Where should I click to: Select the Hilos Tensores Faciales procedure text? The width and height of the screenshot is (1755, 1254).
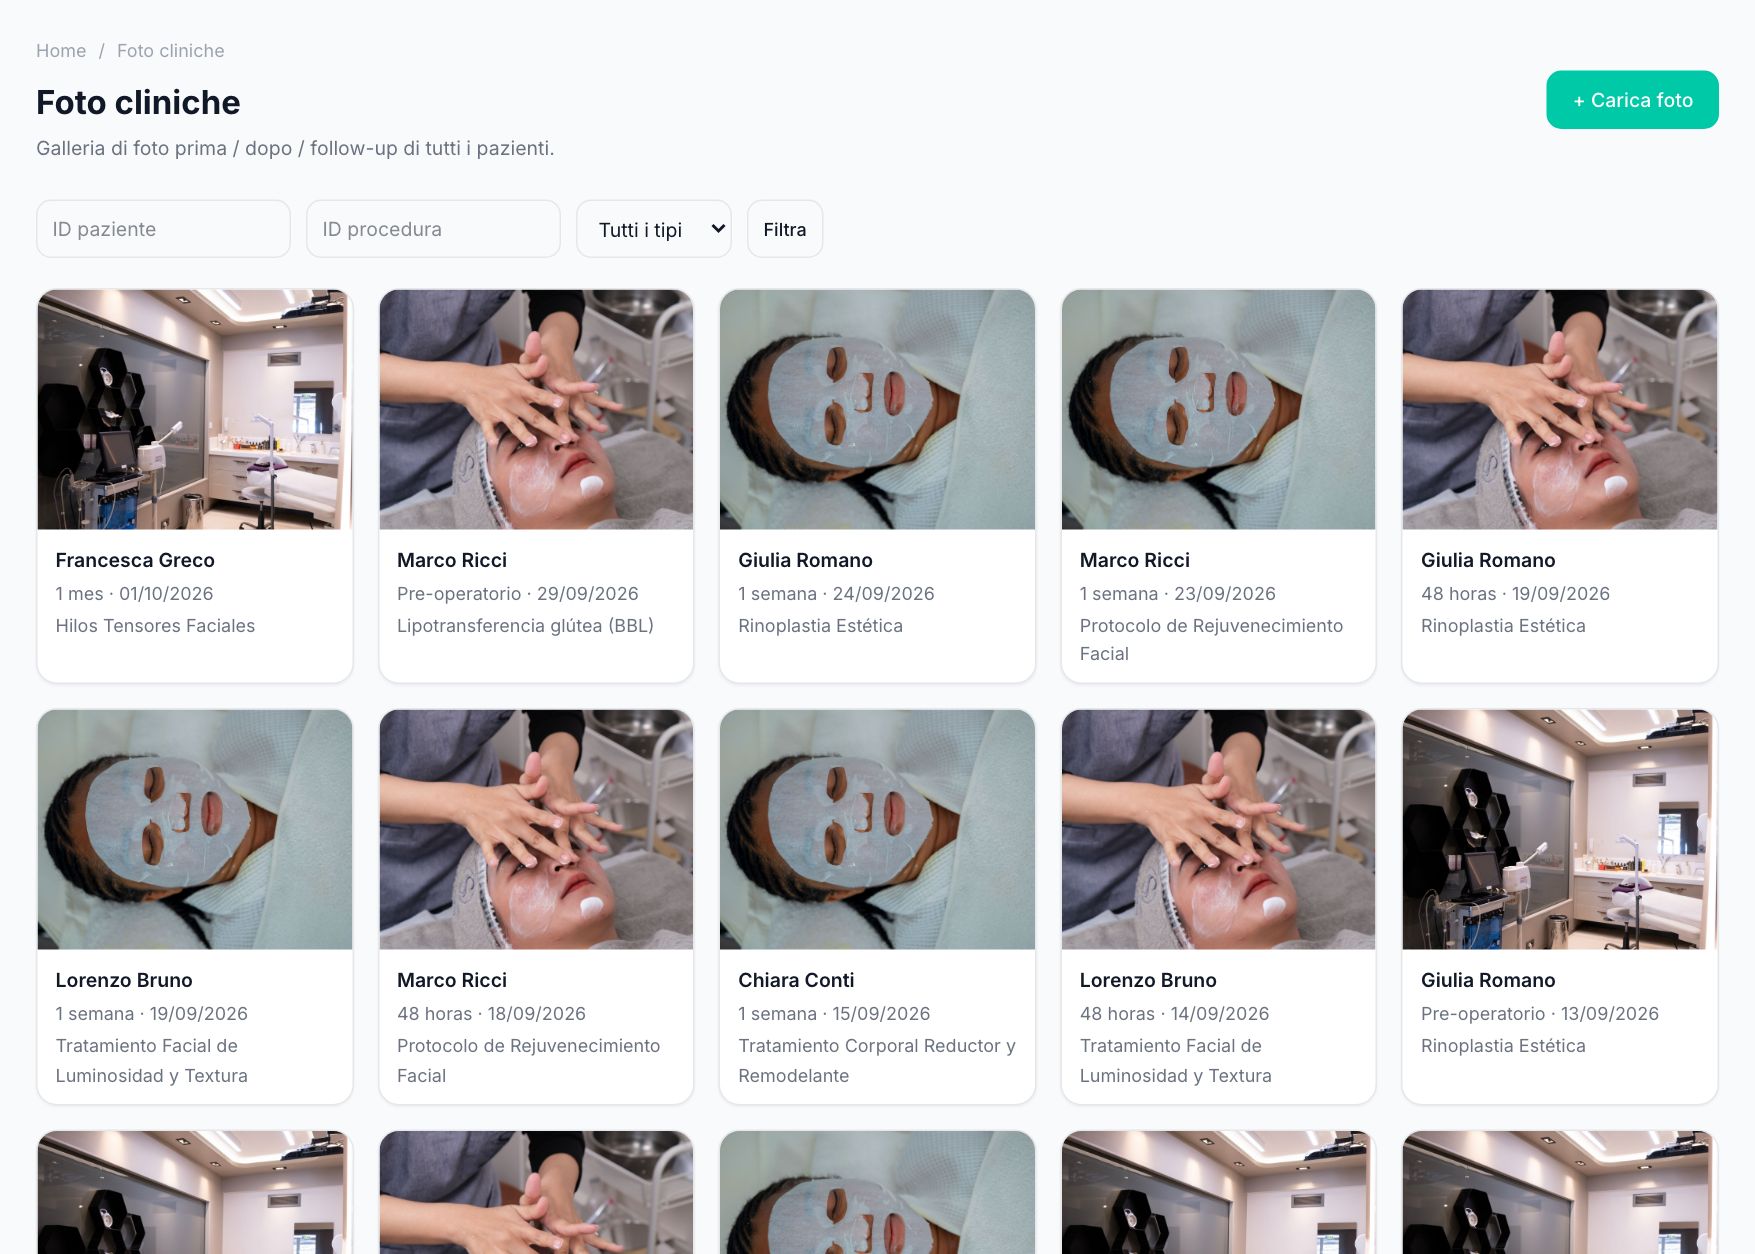155,626
